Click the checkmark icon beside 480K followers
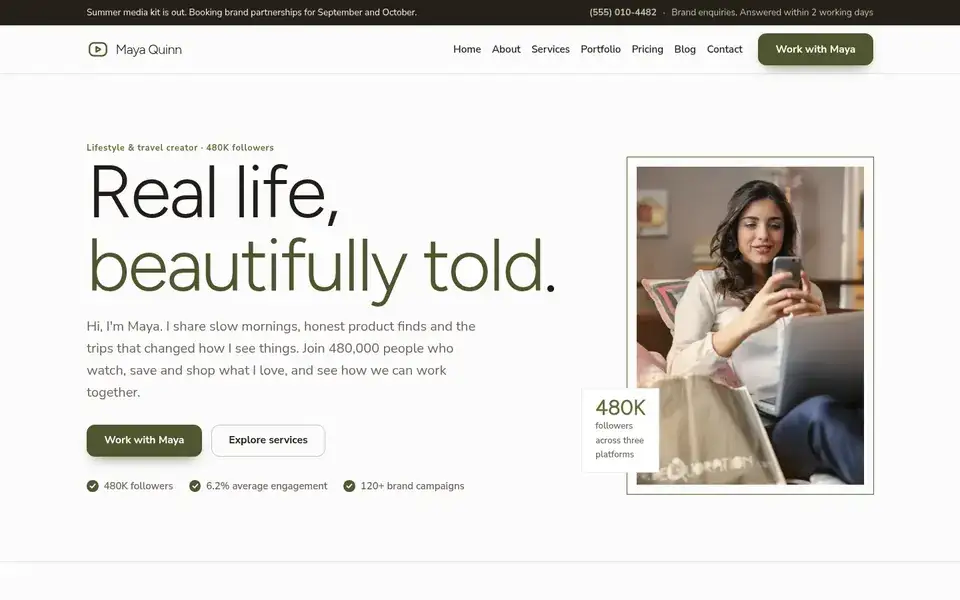 pyautogui.click(x=92, y=486)
